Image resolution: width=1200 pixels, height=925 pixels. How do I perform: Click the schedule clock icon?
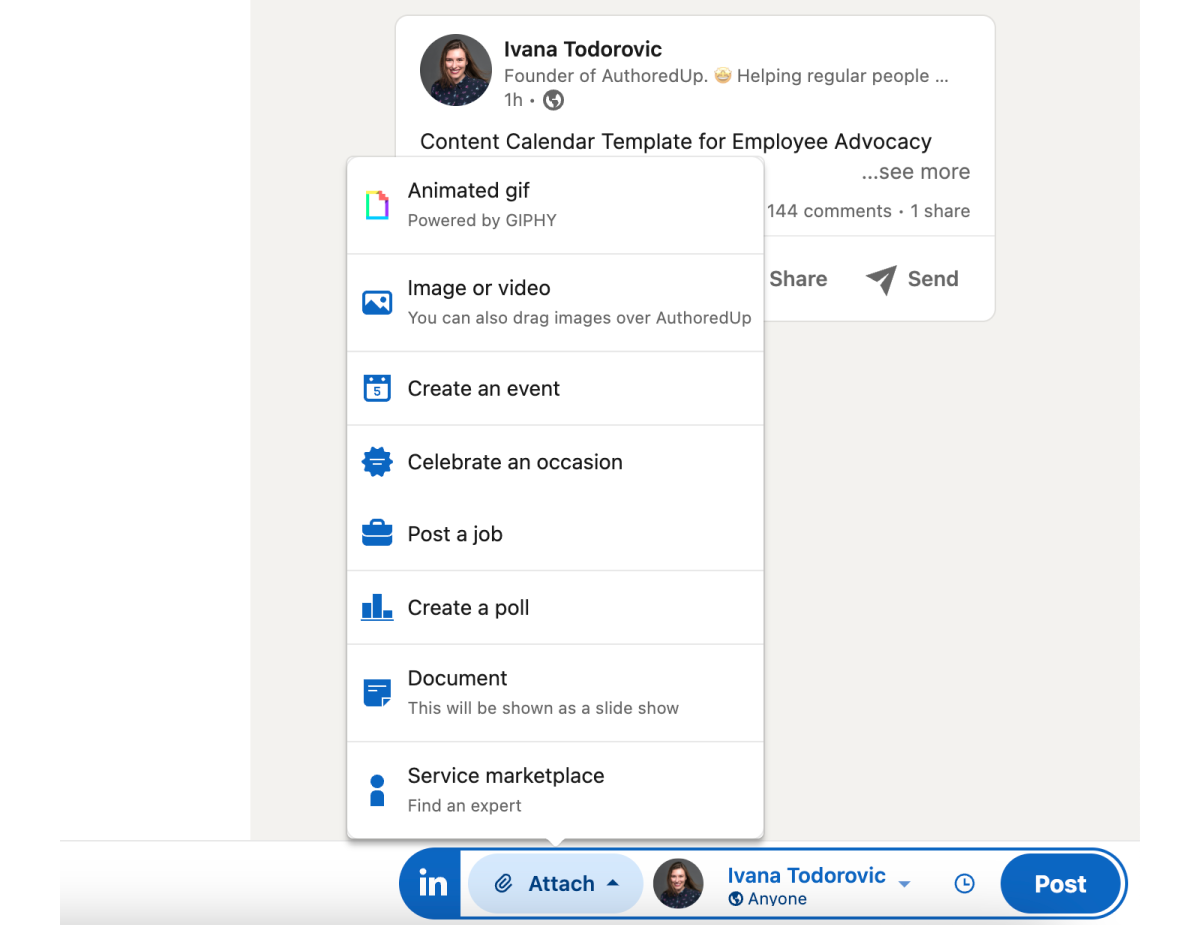964,884
